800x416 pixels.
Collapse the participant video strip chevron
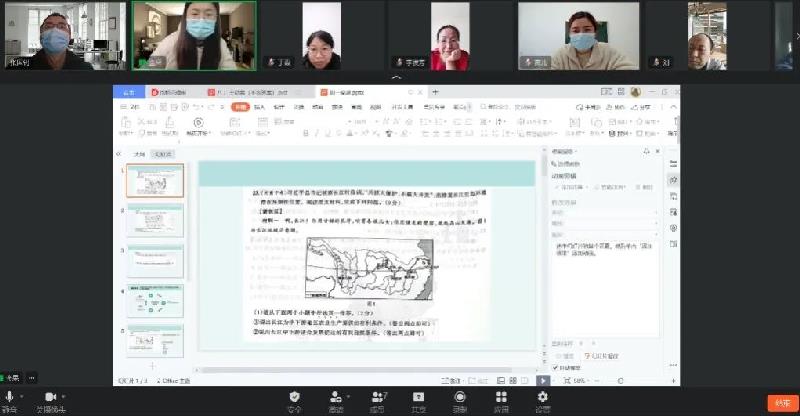pyautogui.click(x=396, y=78)
